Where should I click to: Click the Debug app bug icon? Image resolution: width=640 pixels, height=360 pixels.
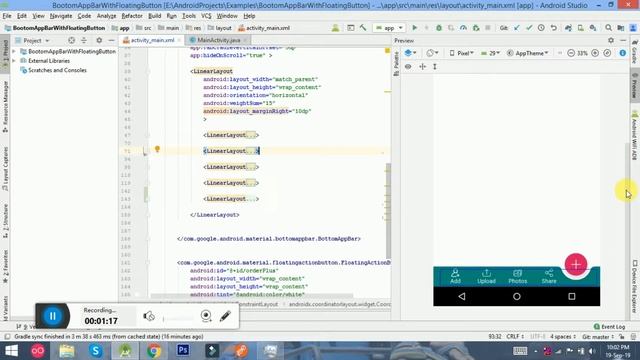pos(439,28)
